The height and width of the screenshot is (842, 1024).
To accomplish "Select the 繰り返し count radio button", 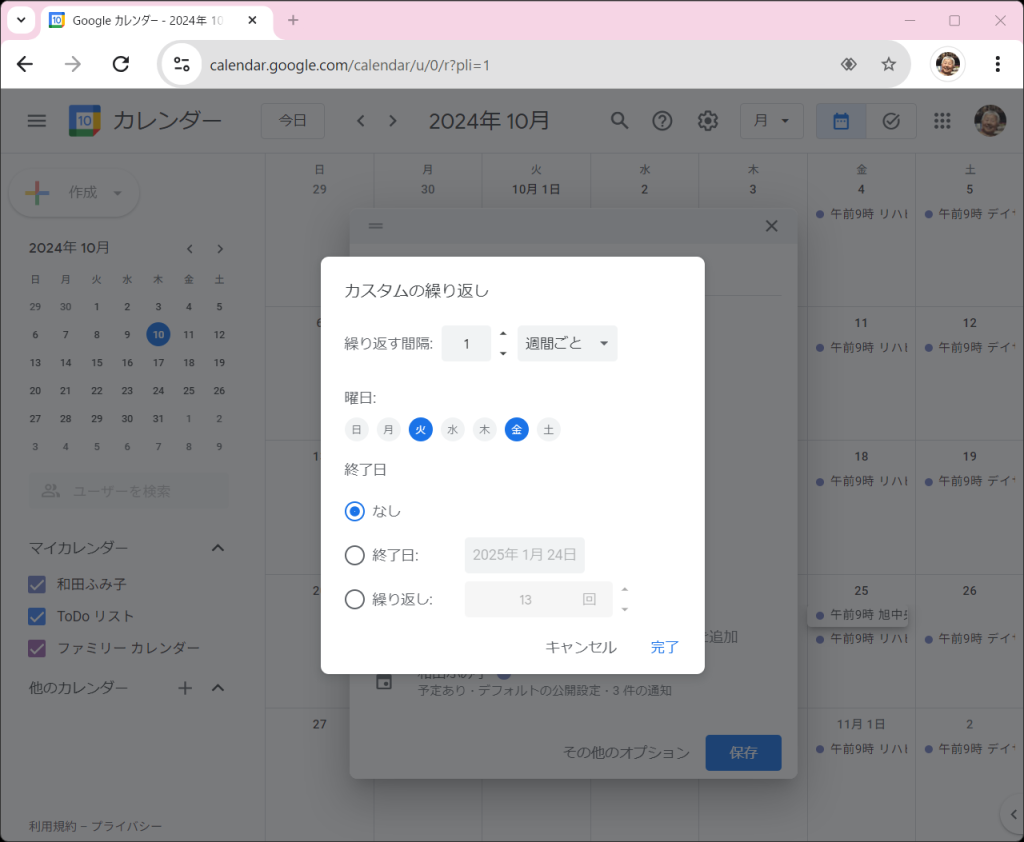I will (354, 599).
